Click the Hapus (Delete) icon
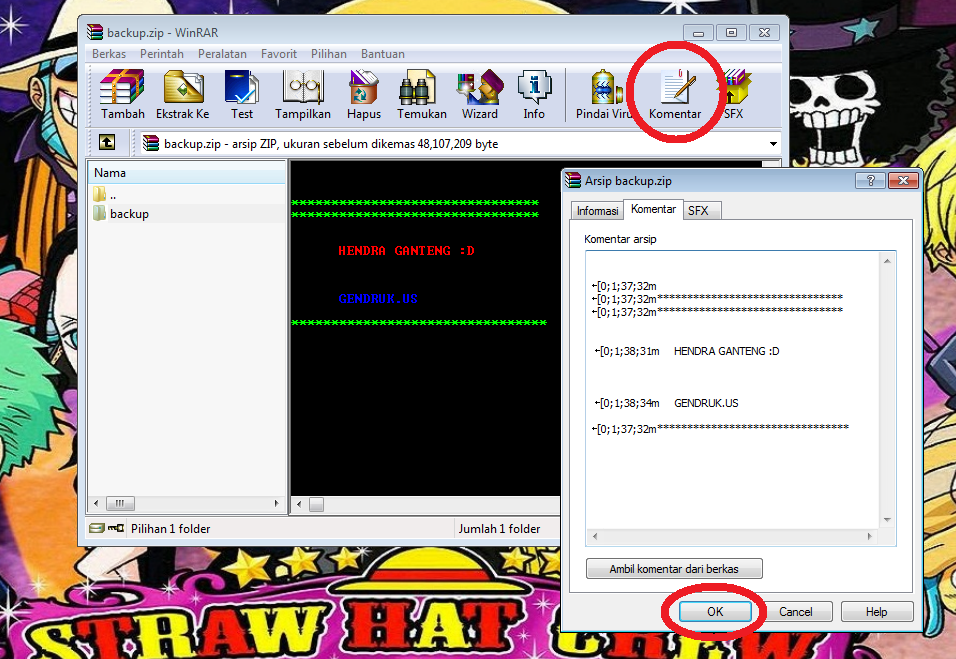 click(x=363, y=94)
